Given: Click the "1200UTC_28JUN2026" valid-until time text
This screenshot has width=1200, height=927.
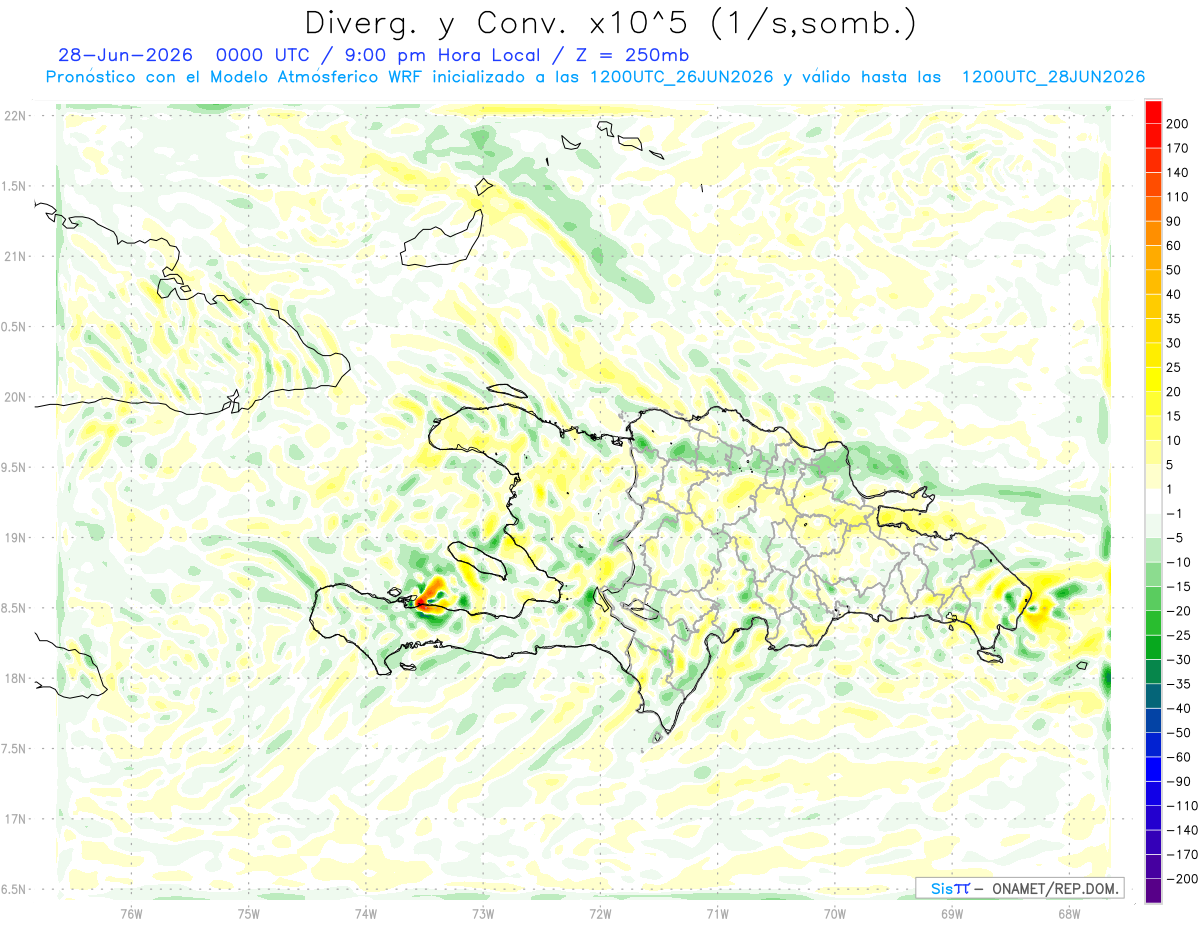Looking at the screenshot, I should [1053, 77].
